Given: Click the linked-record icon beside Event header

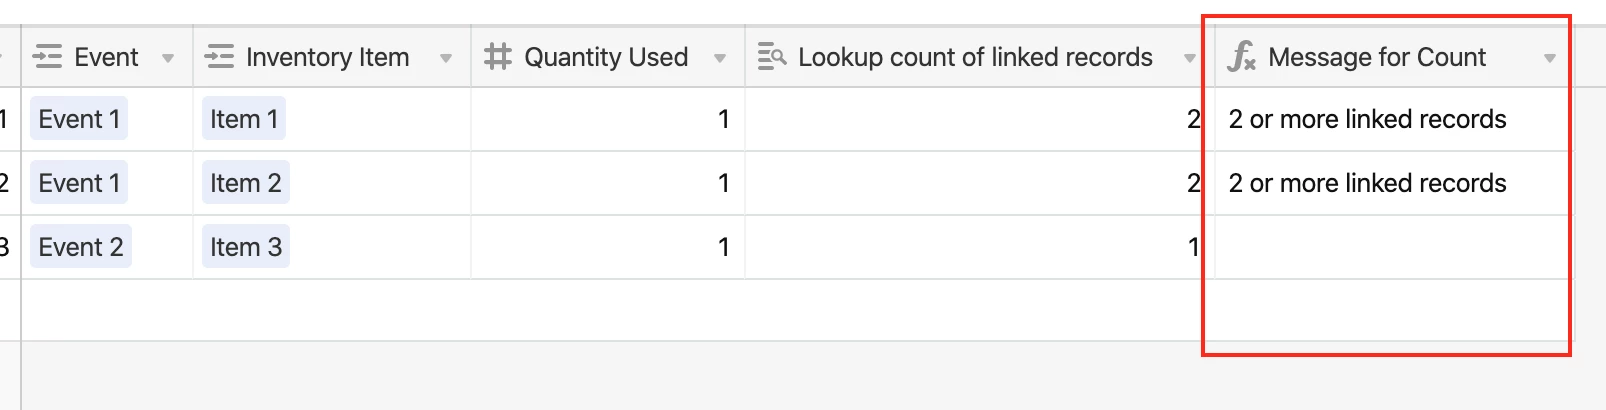Looking at the screenshot, I should tap(47, 57).
